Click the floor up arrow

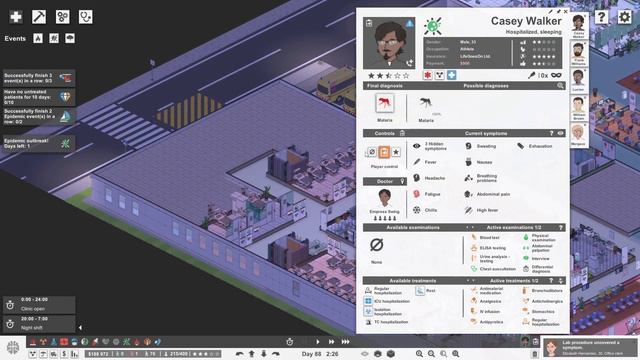(251, 354)
